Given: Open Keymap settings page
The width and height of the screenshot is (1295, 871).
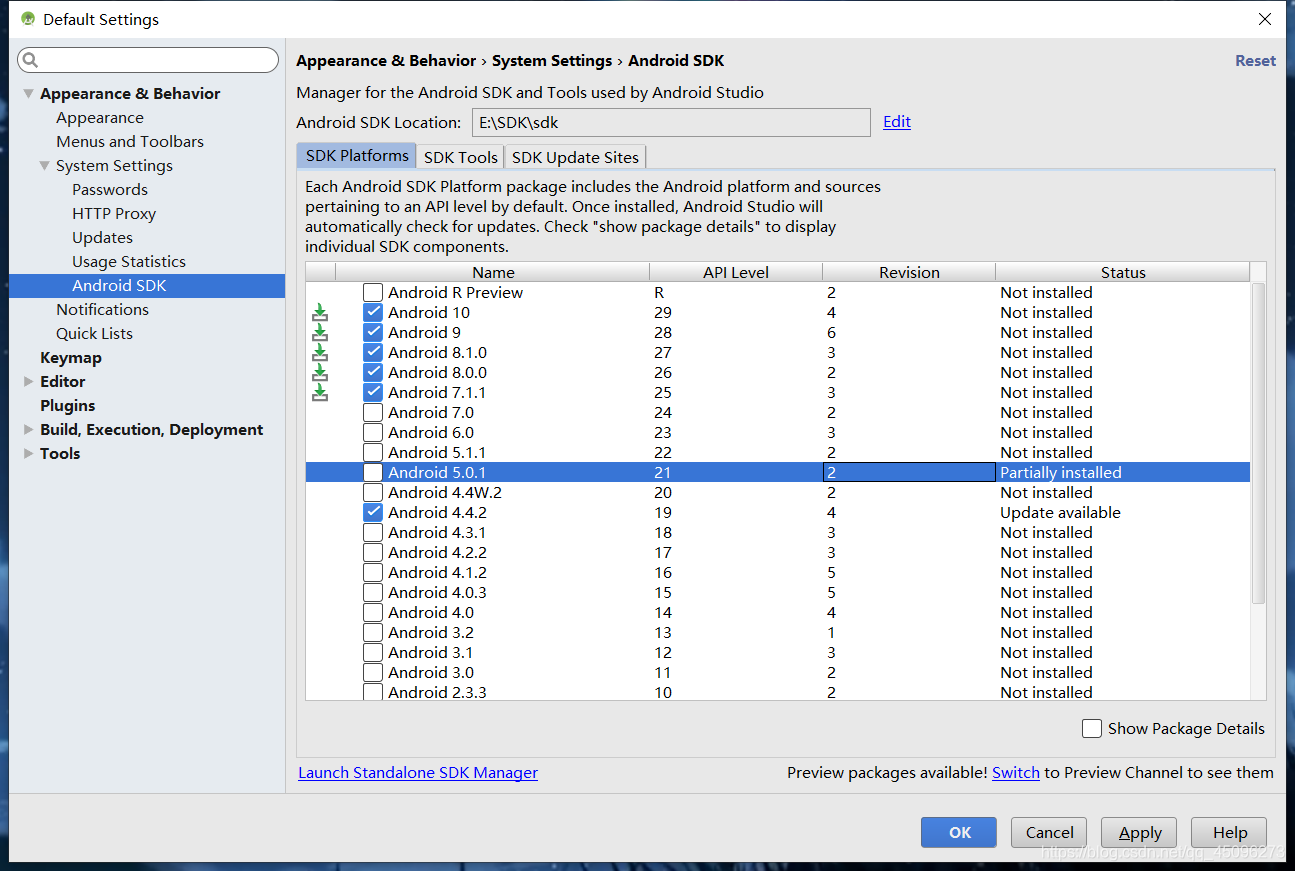Looking at the screenshot, I should pyautogui.click(x=71, y=357).
